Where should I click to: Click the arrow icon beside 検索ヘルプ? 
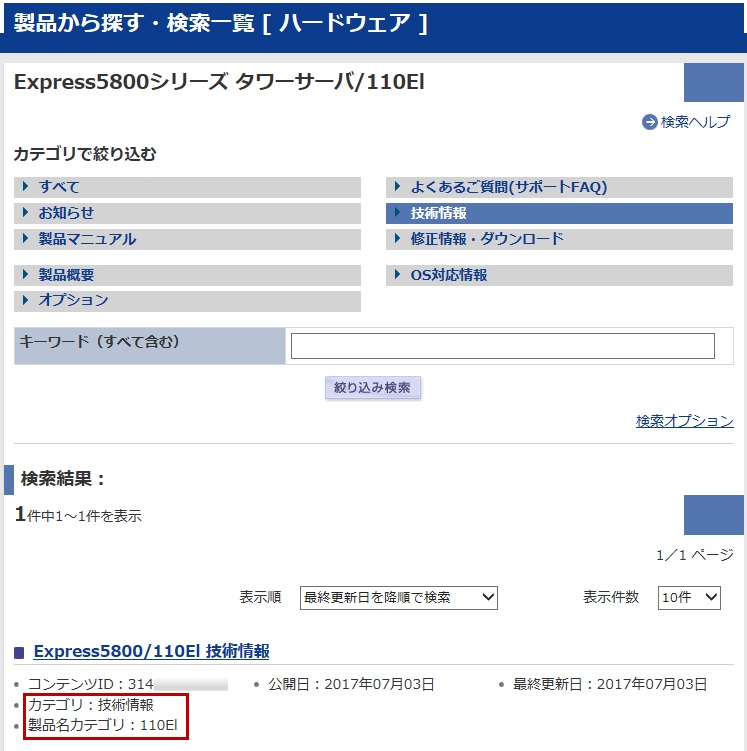(649, 122)
